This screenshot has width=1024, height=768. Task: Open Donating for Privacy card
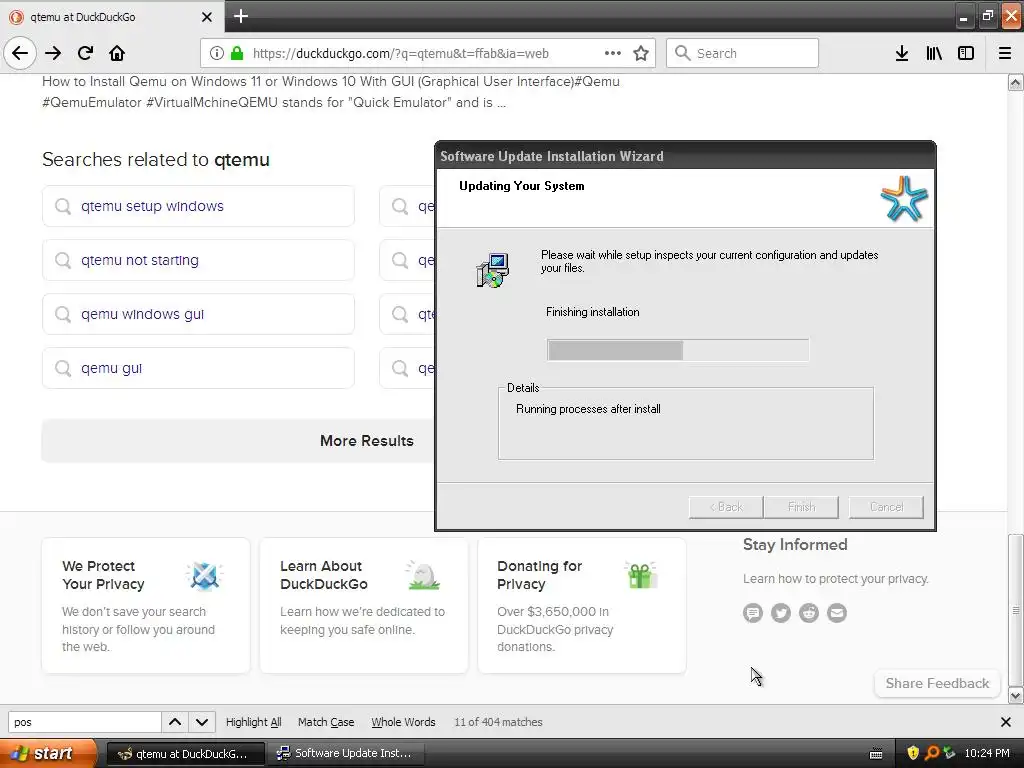tap(582, 605)
